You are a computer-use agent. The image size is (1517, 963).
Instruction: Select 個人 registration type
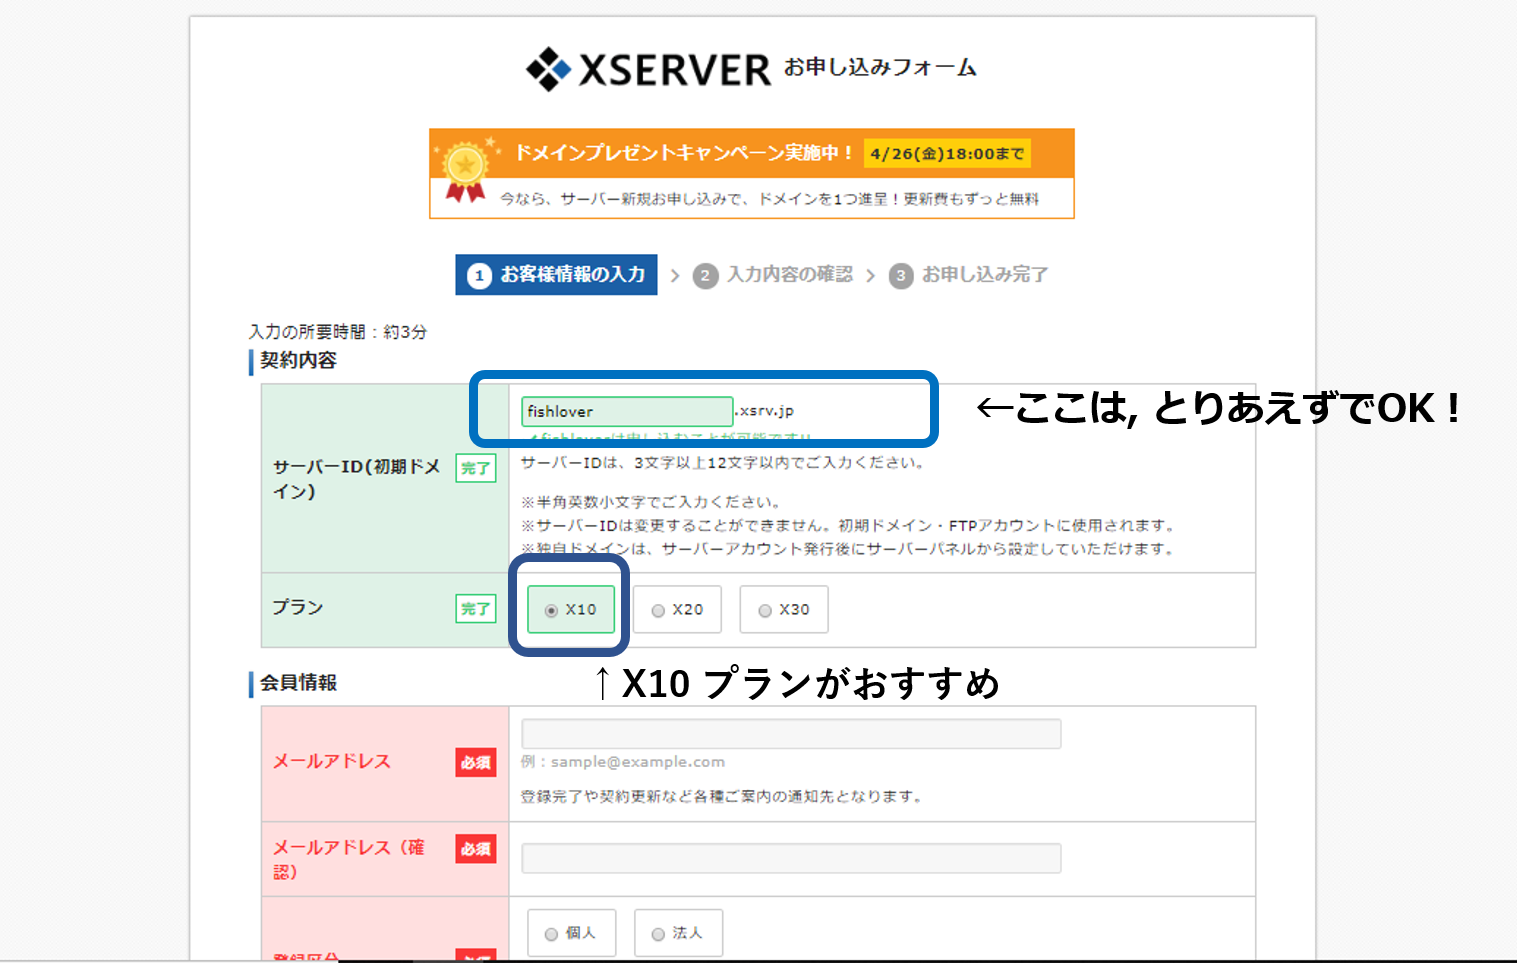click(x=571, y=933)
